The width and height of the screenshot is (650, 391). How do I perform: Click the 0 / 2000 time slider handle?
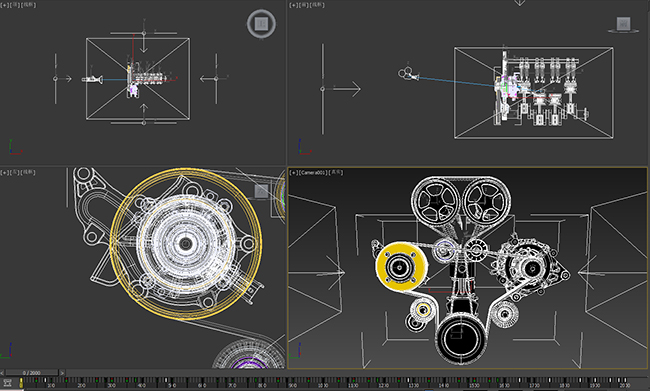(x=32, y=373)
